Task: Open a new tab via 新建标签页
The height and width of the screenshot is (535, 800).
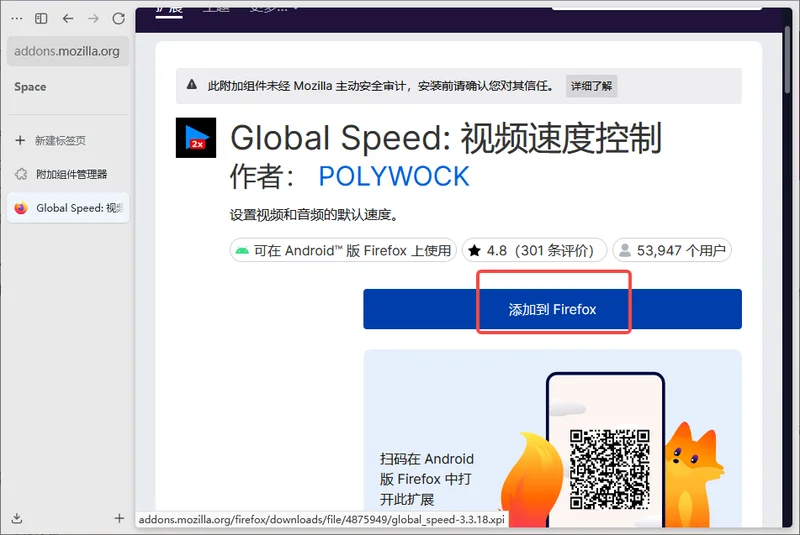Action: [68, 140]
